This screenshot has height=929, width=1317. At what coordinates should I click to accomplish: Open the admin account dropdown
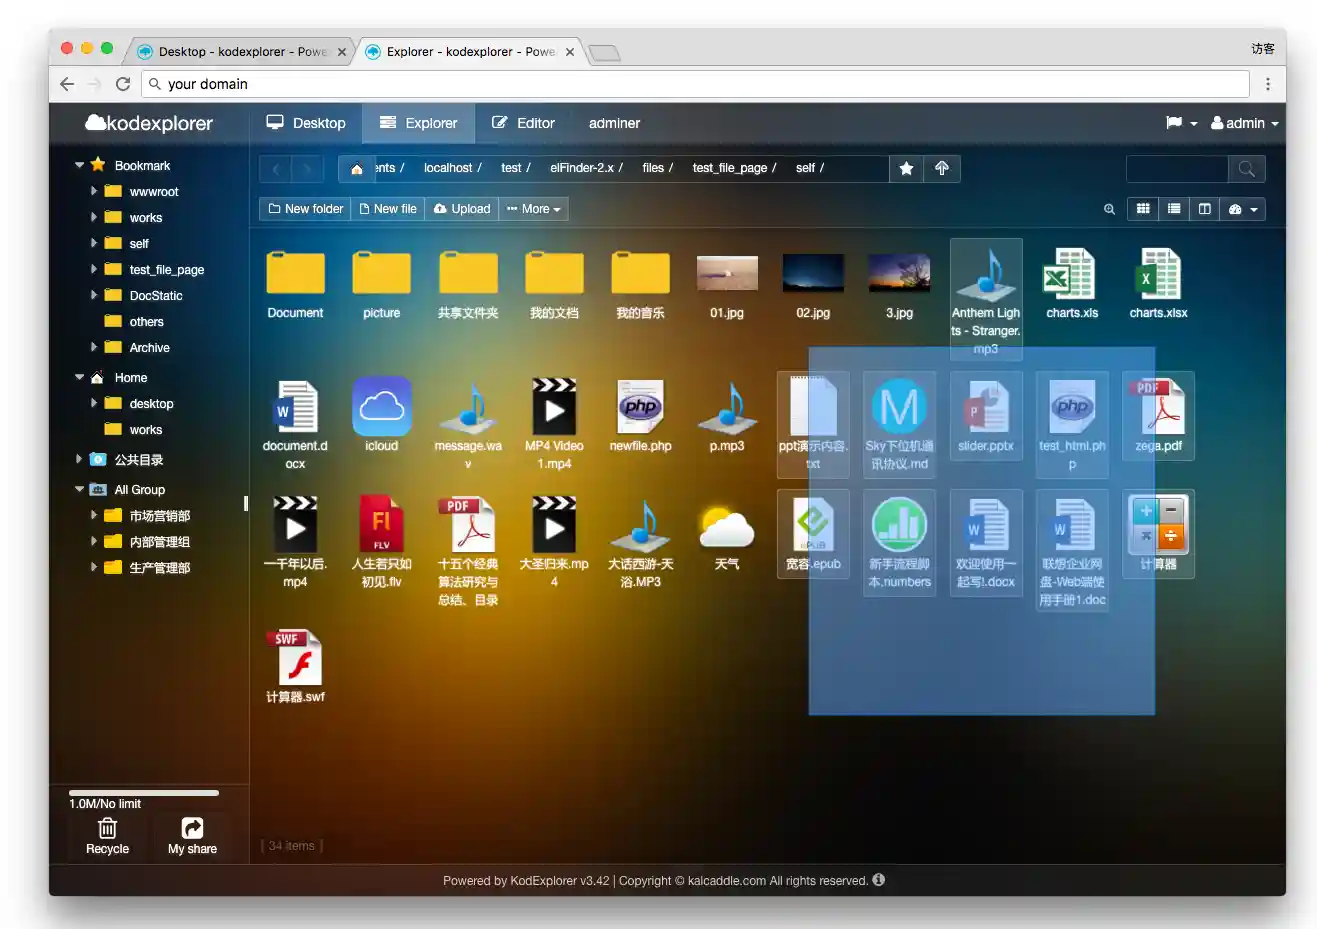[1243, 123]
